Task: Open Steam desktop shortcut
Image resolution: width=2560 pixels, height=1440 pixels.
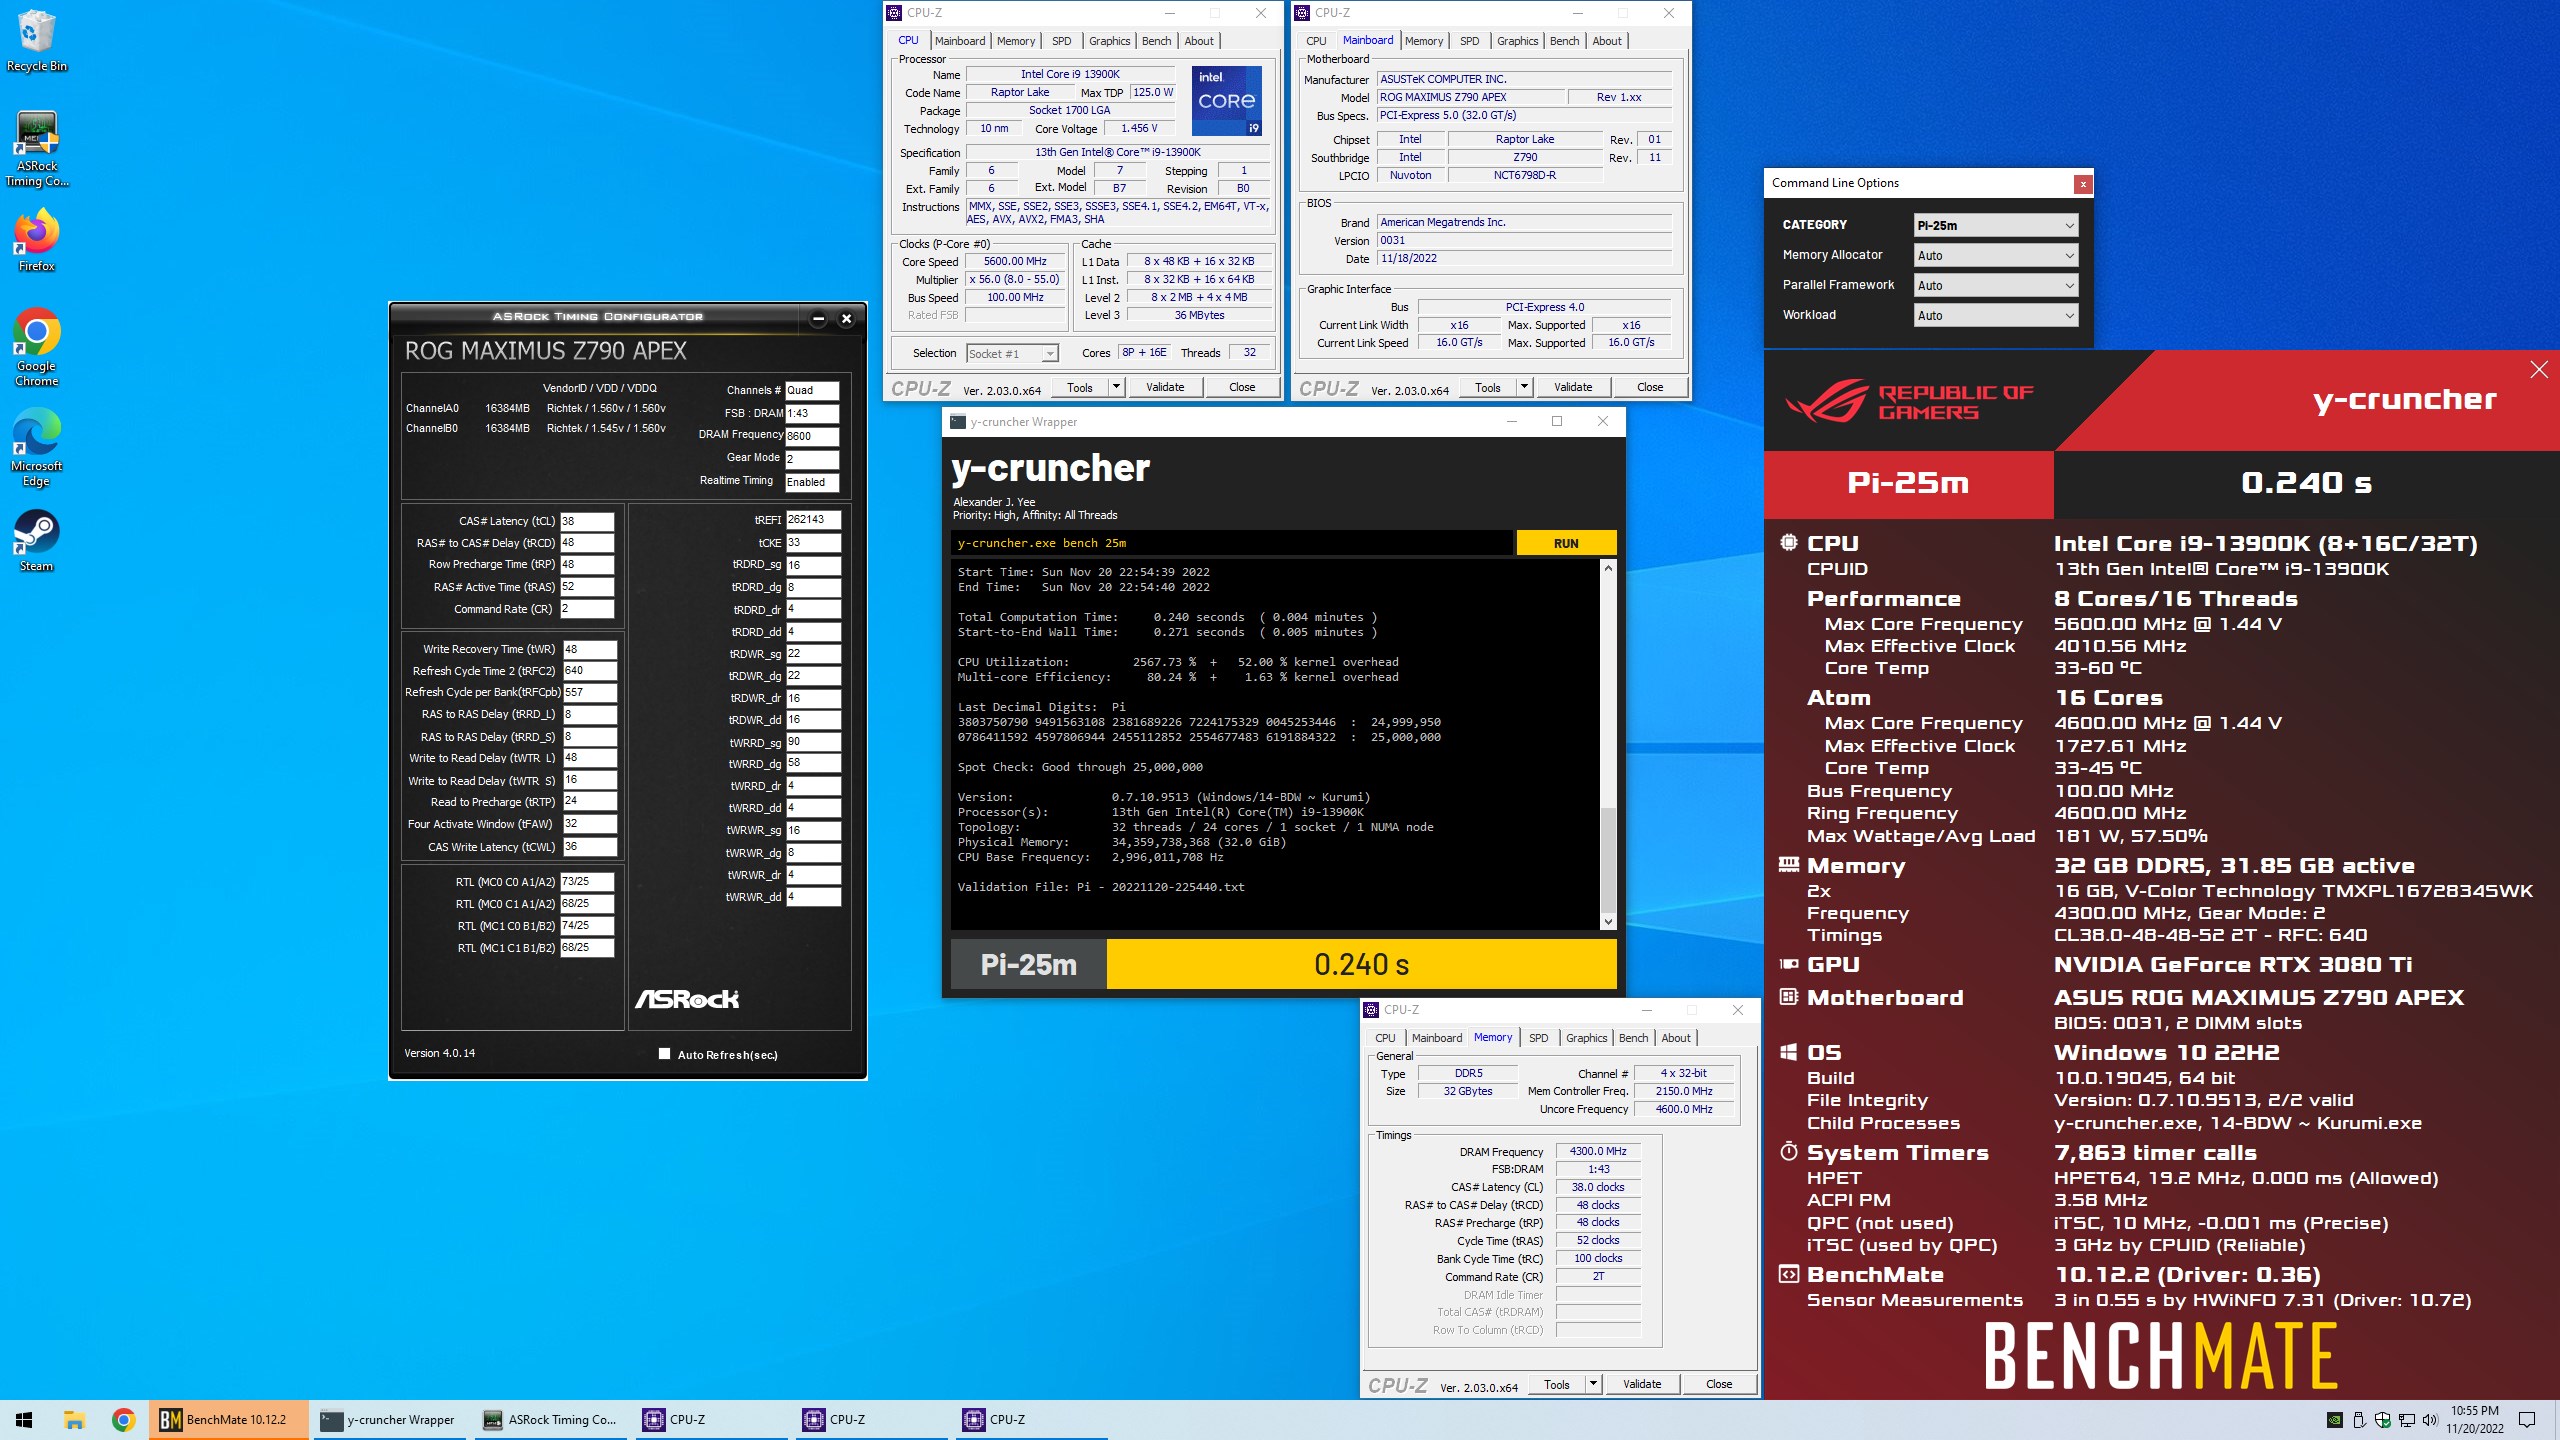Action: (37, 540)
